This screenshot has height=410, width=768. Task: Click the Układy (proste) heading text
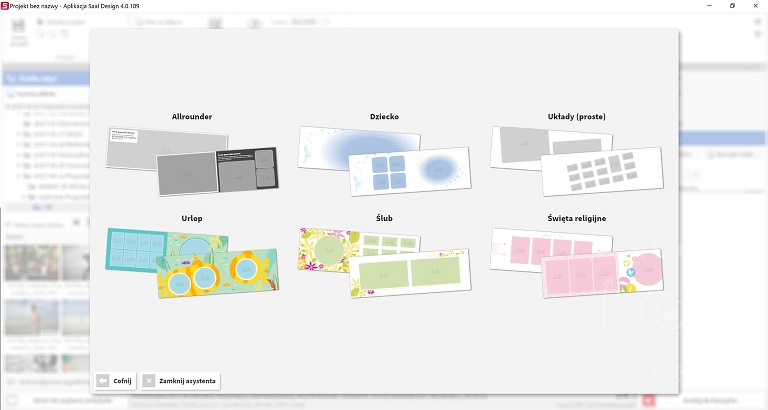point(576,117)
